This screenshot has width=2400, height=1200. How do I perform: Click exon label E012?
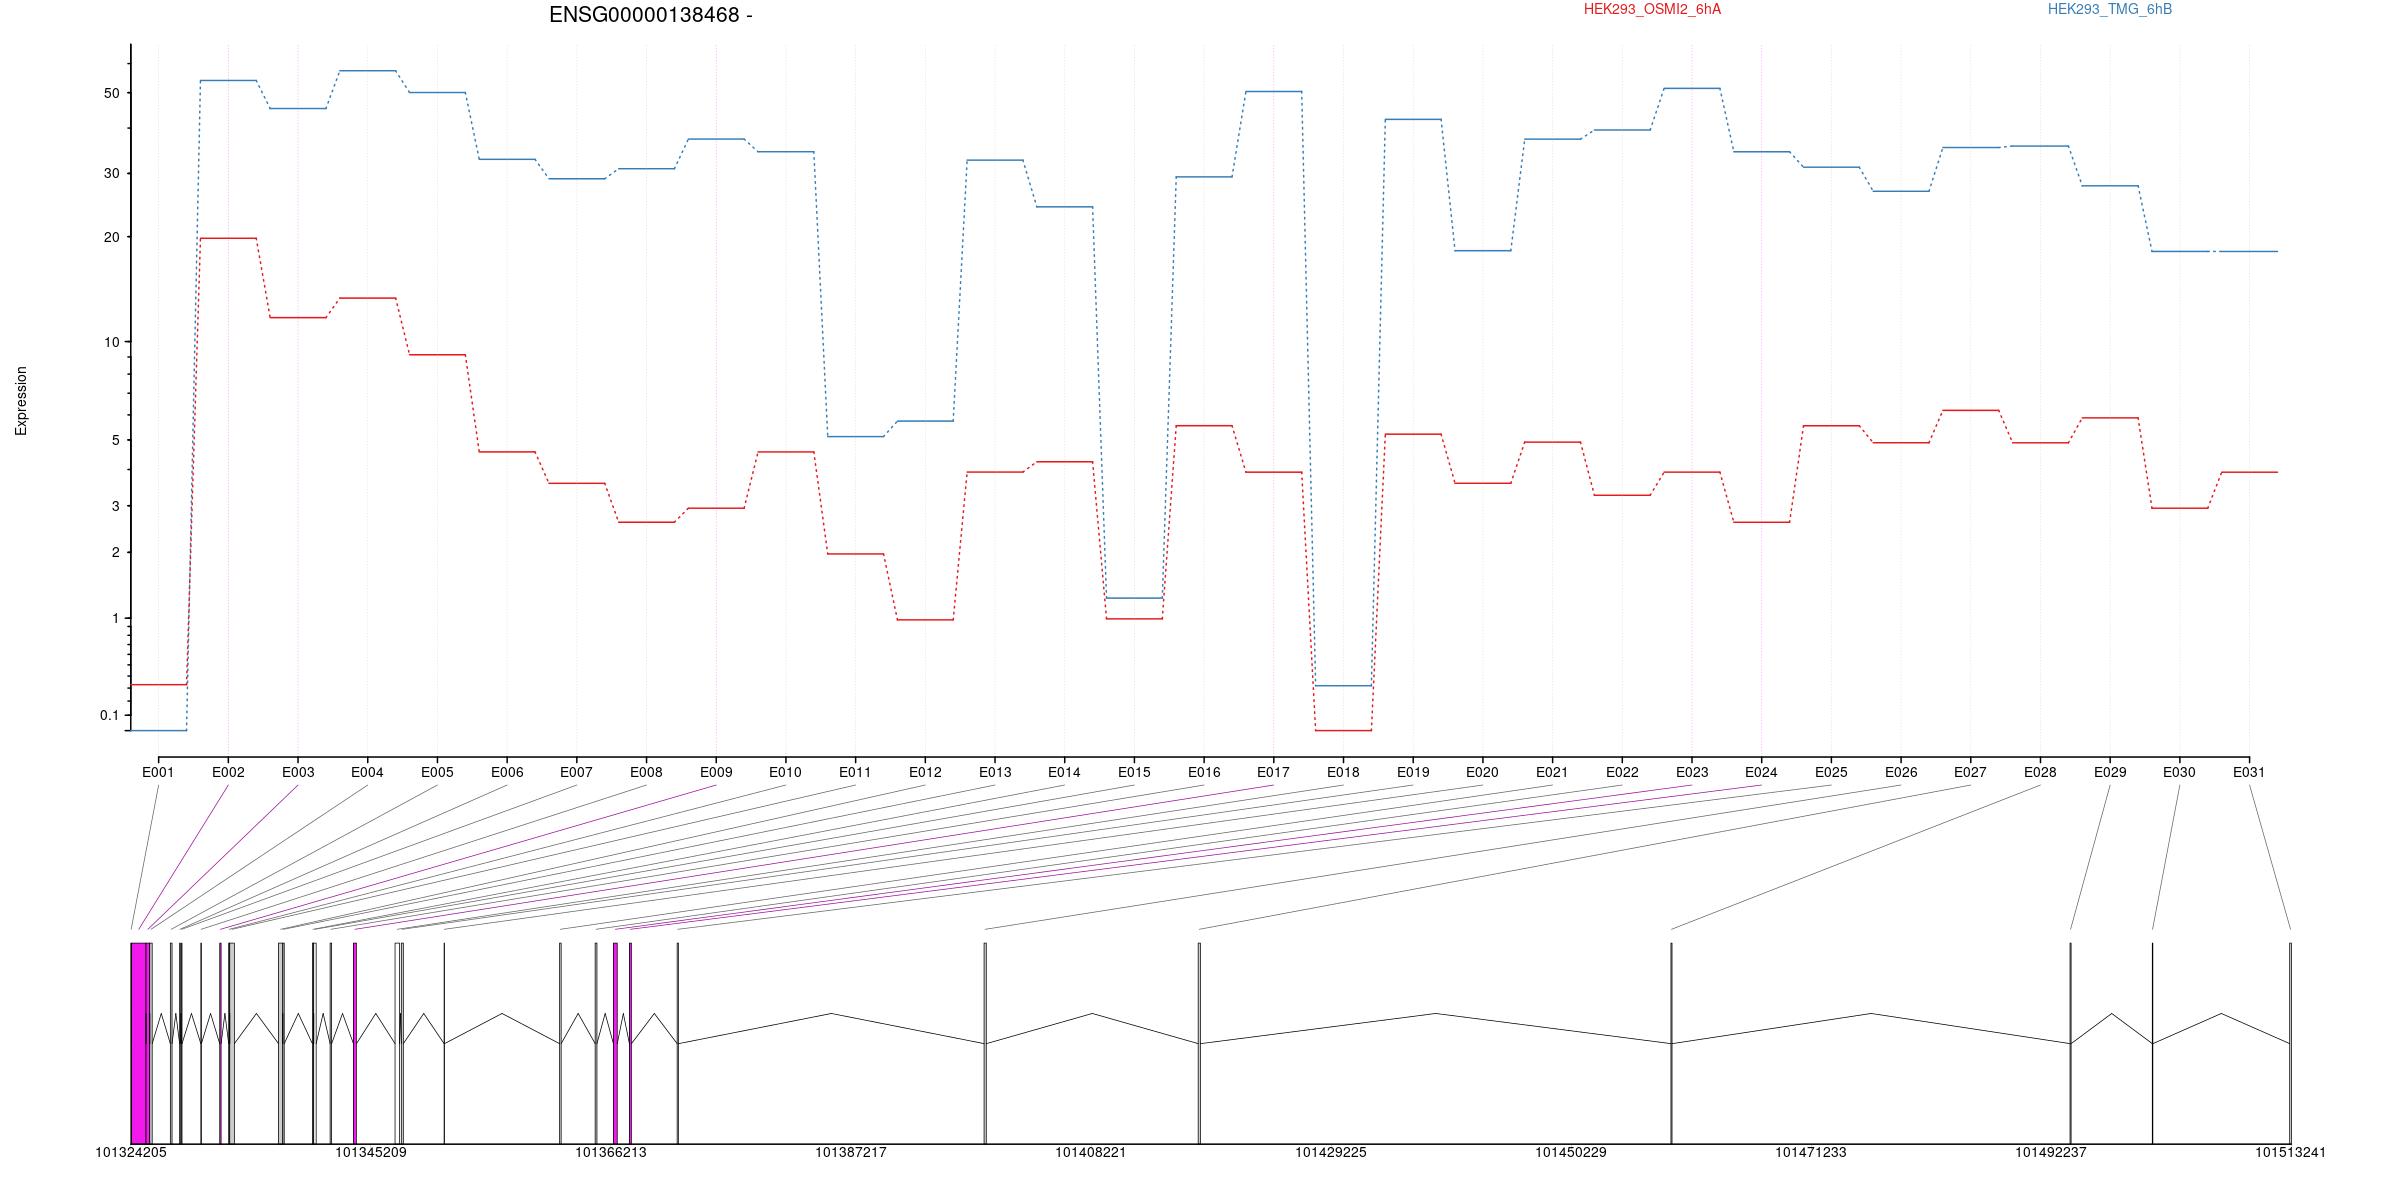pos(925,772)
